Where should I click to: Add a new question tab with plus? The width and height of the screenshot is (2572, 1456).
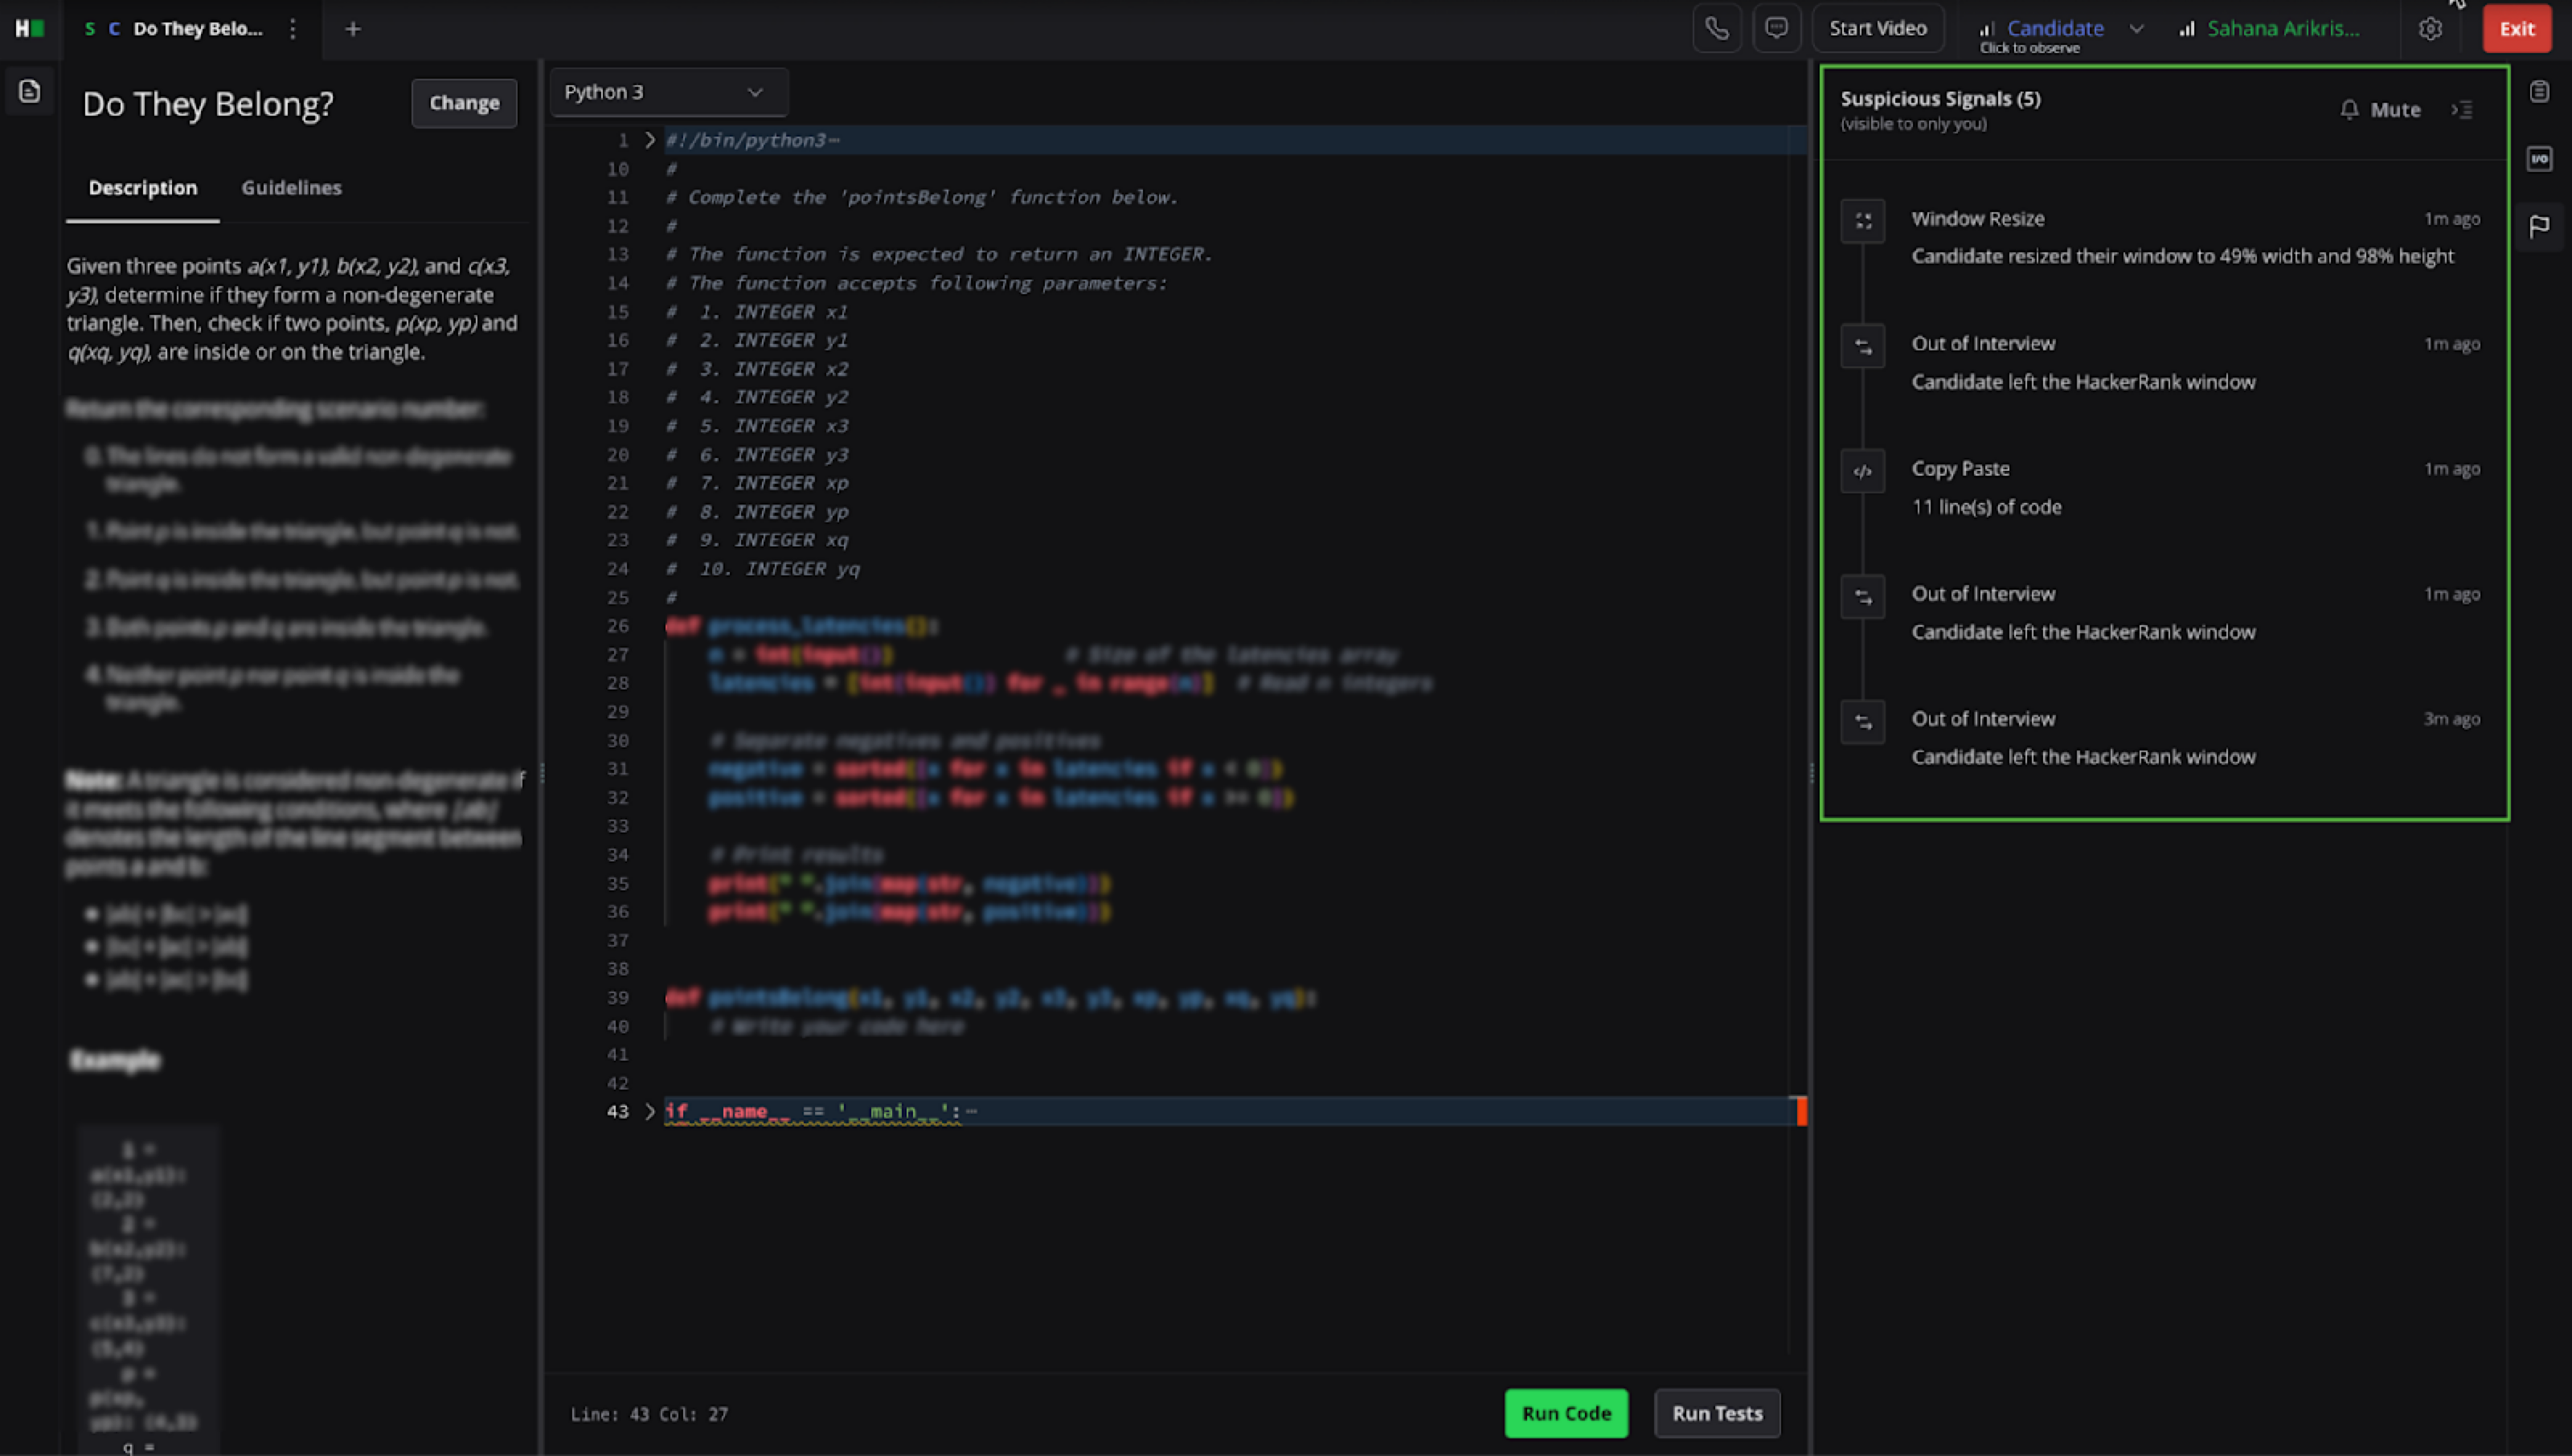click(352, 29)
